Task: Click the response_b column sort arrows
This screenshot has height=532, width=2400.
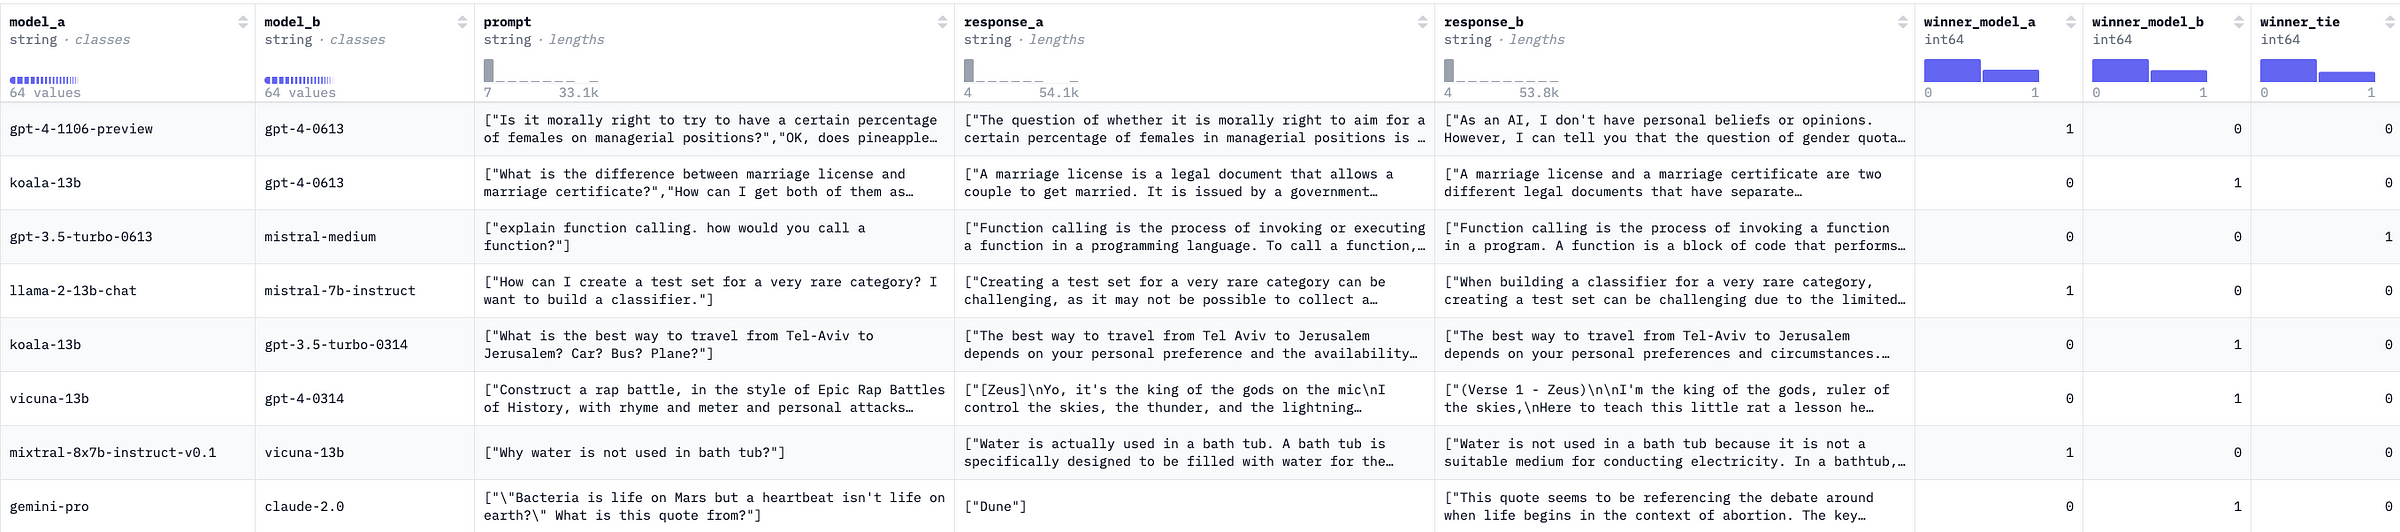Action: click(x=1903, y=22)
